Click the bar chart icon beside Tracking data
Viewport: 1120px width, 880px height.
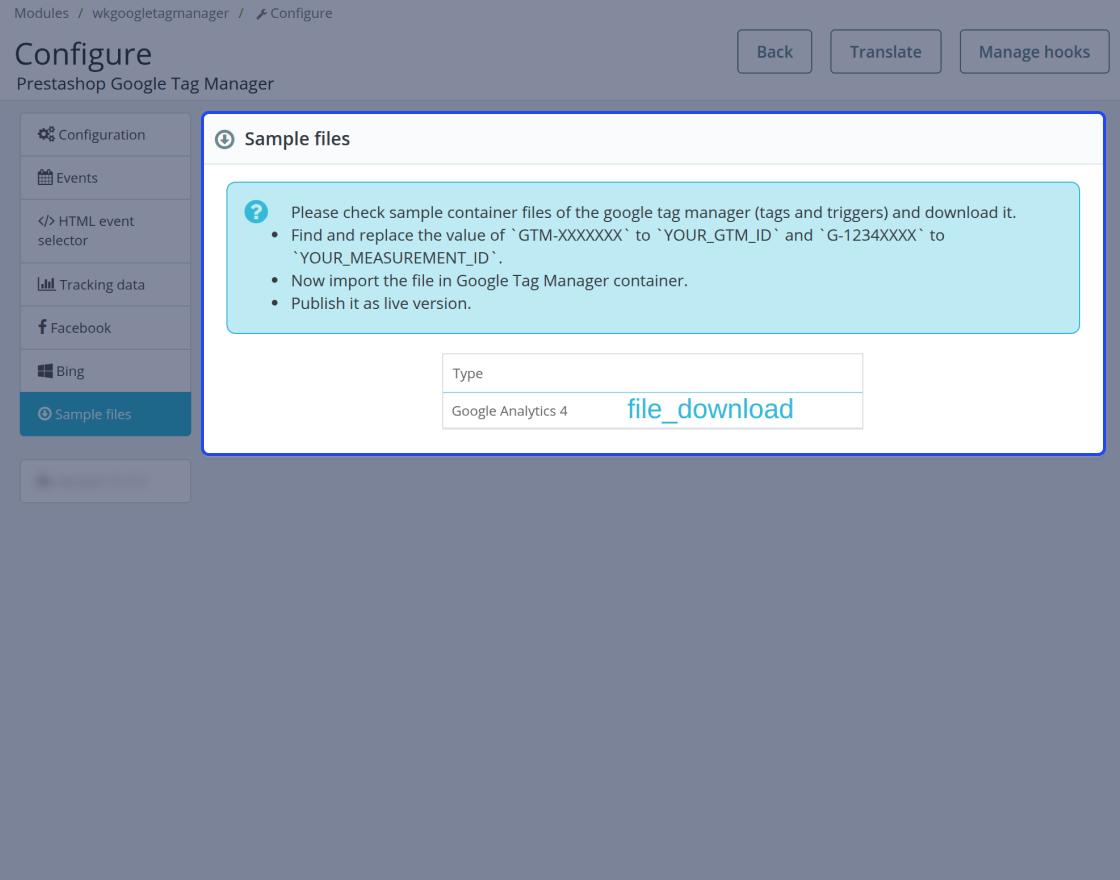point(46,284)
